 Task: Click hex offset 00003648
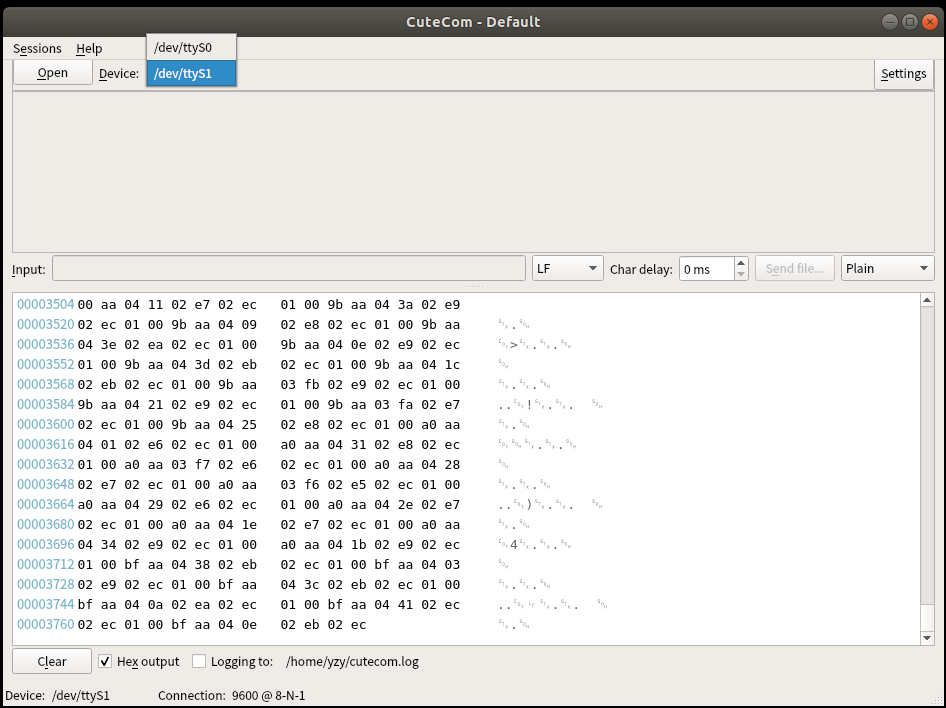[45, 484]
